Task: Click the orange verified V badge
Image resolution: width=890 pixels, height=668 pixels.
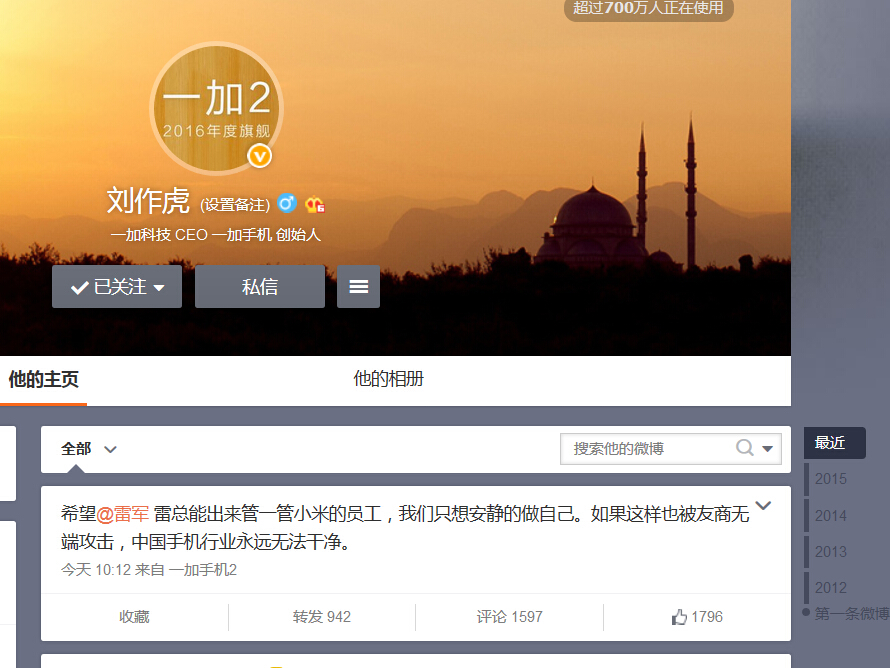Action: (x=260, y=156)
